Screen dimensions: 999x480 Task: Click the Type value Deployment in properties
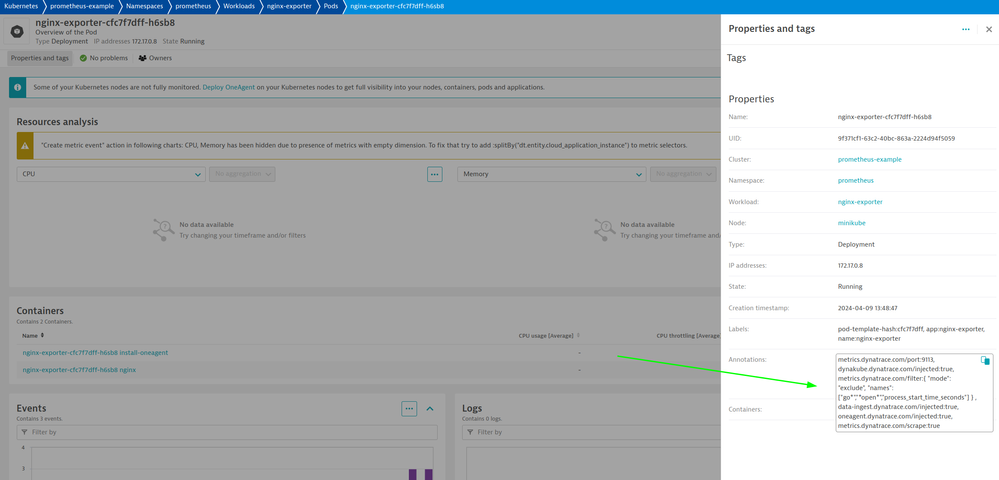pos(856,244)
